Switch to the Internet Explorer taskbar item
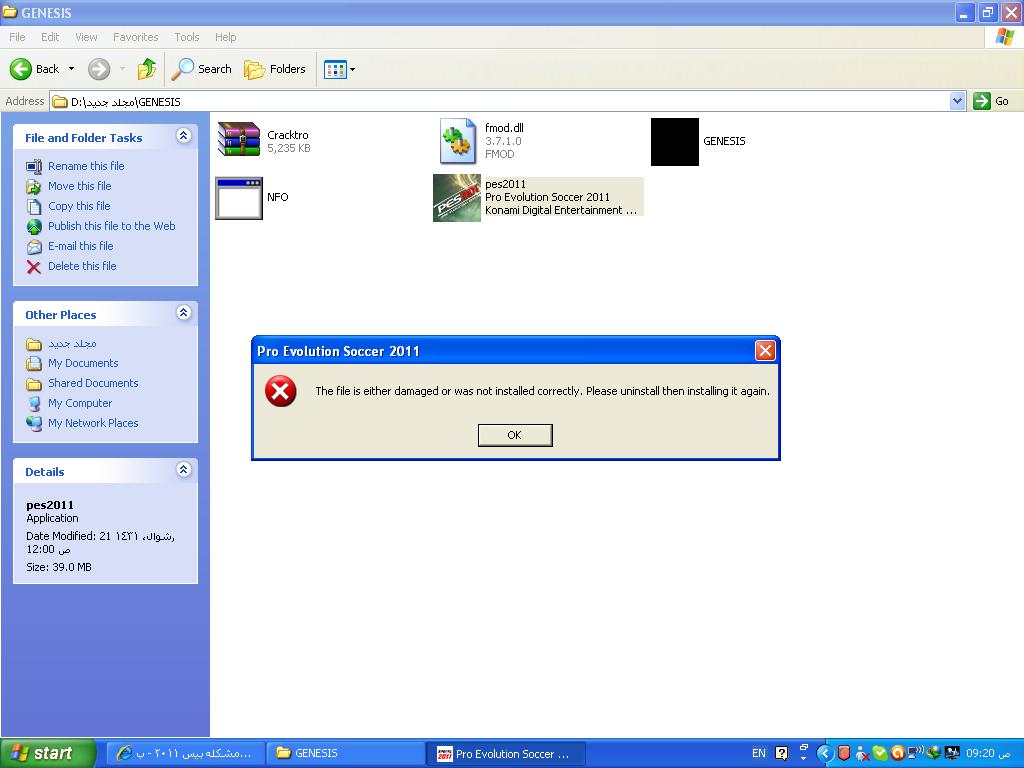 pos(185,753)
